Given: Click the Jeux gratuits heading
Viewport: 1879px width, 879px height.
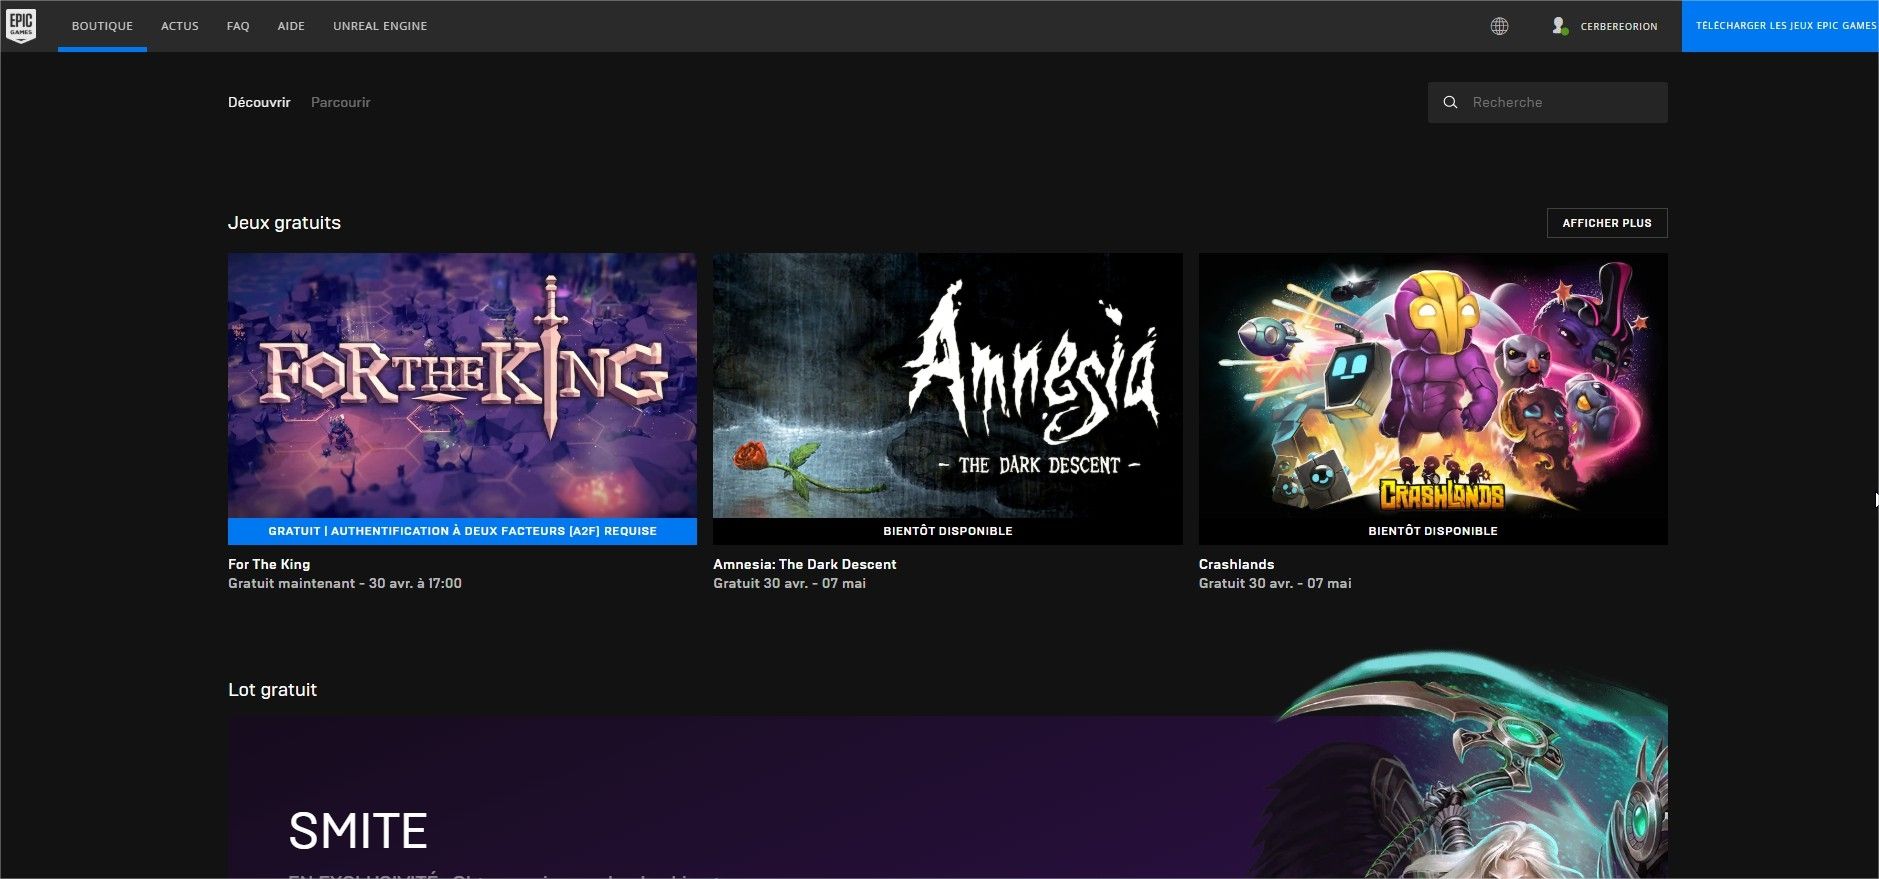Looking at the screenshot, I should [284, 223].
